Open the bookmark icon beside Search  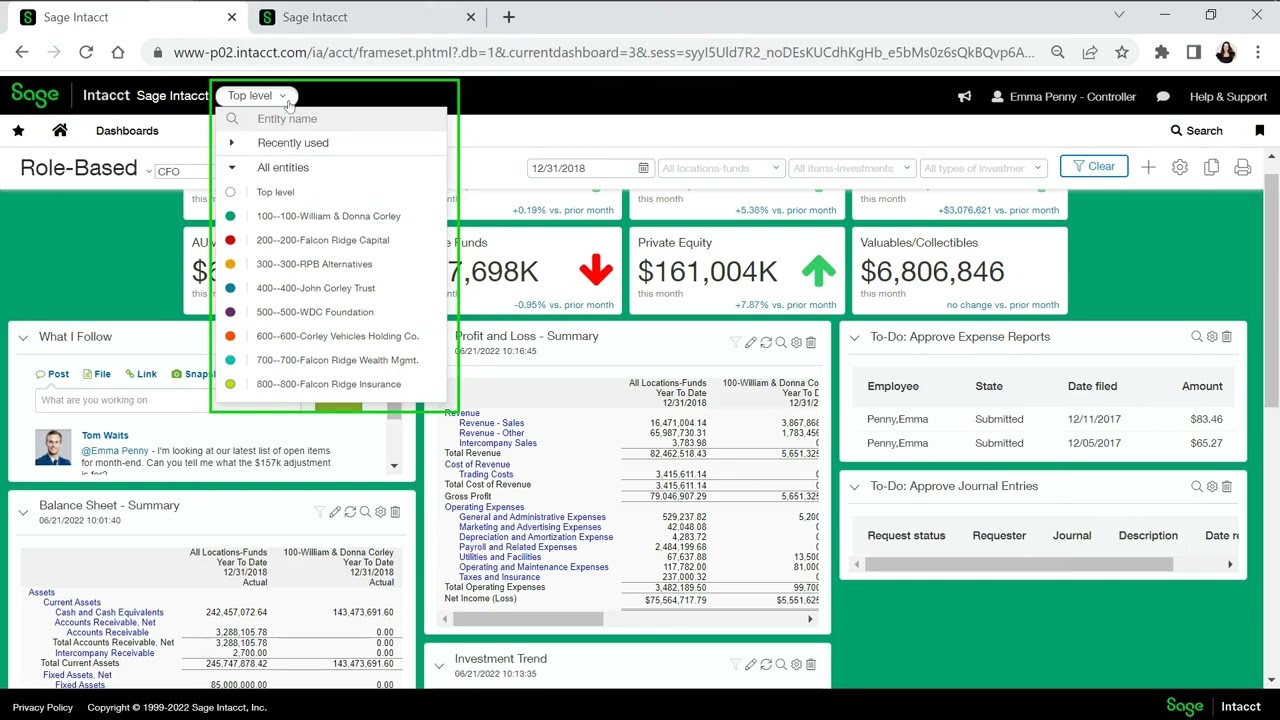pos(1260,131)
